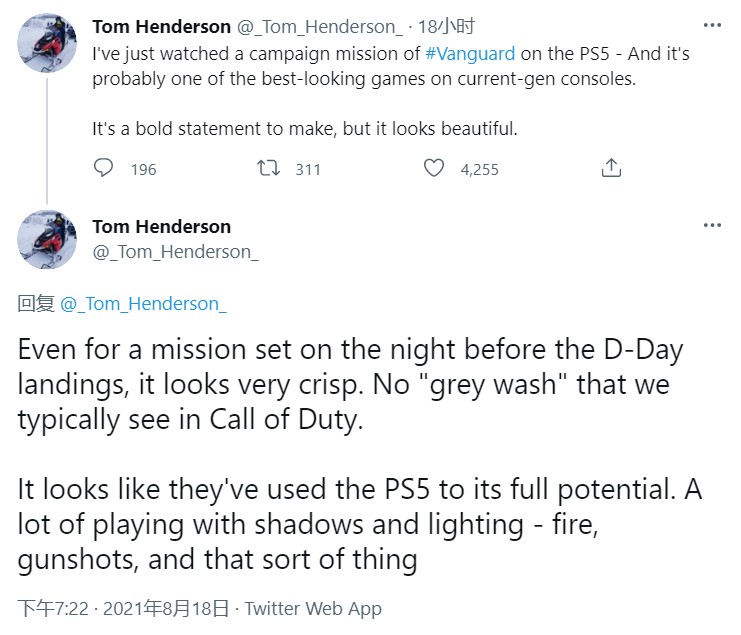Click the reply speech bubble icon
The width and height of the screenshot is (741, 635).
[x=104, y=169]
